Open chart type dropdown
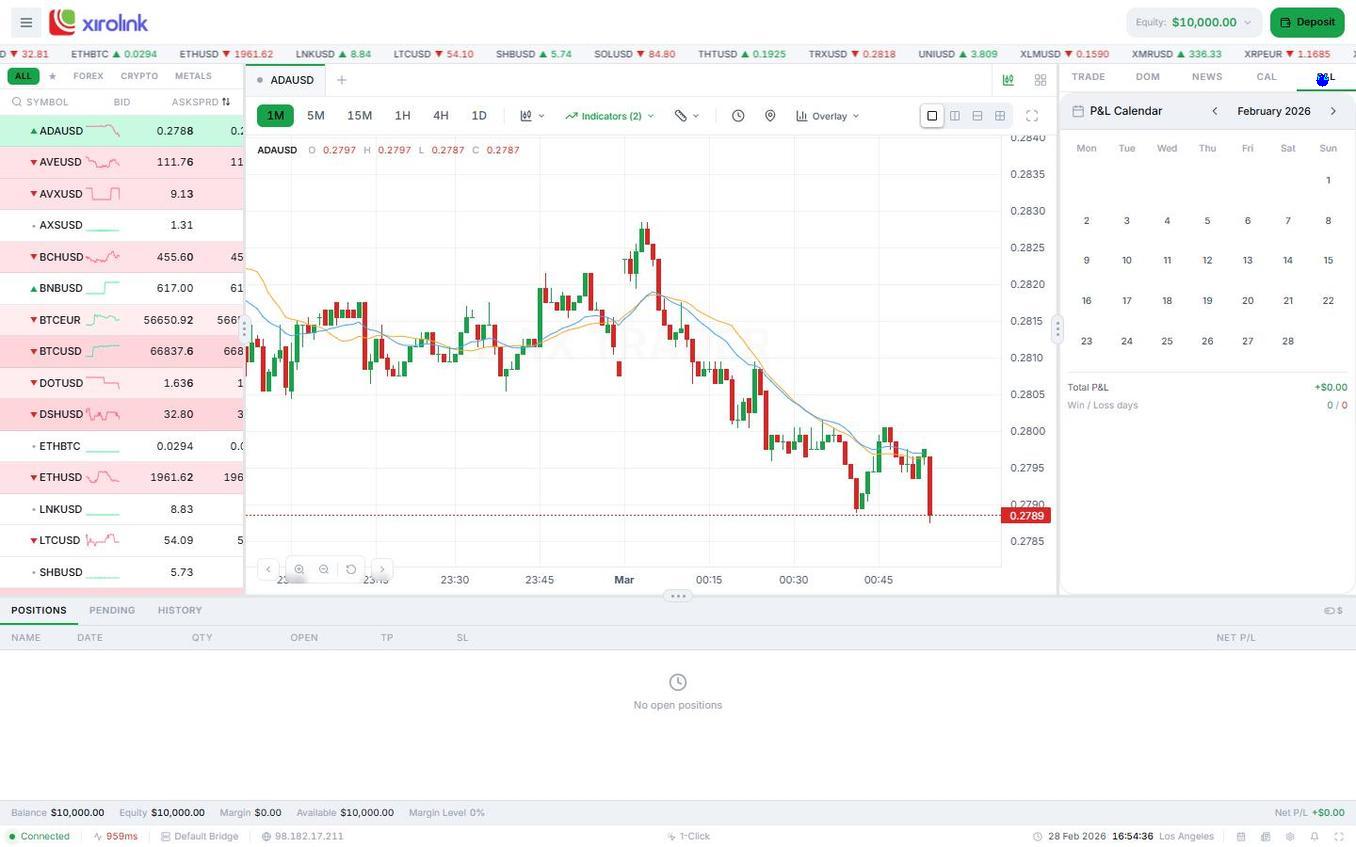The width and height of the screenshot is (1356, 847). pos(532,116)
